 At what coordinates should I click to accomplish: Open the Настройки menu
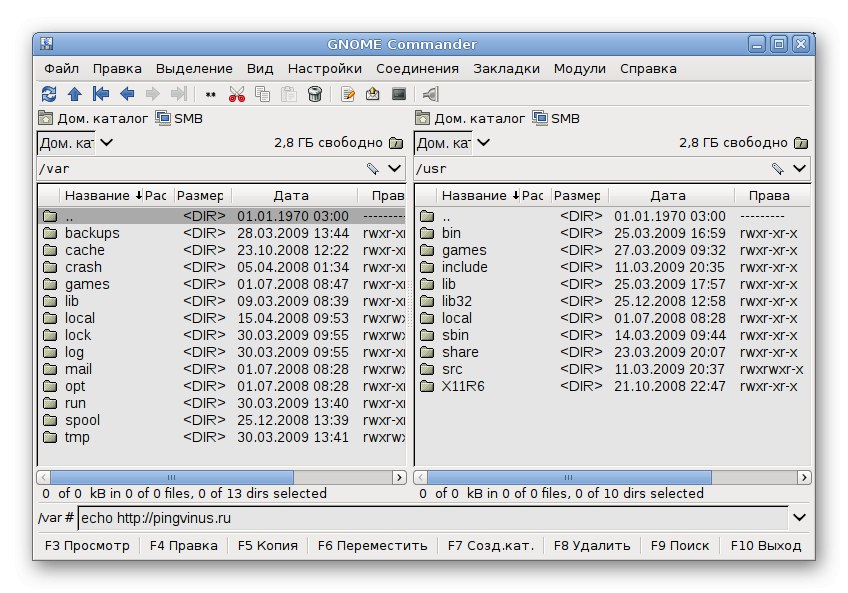(x=324, y=69)
